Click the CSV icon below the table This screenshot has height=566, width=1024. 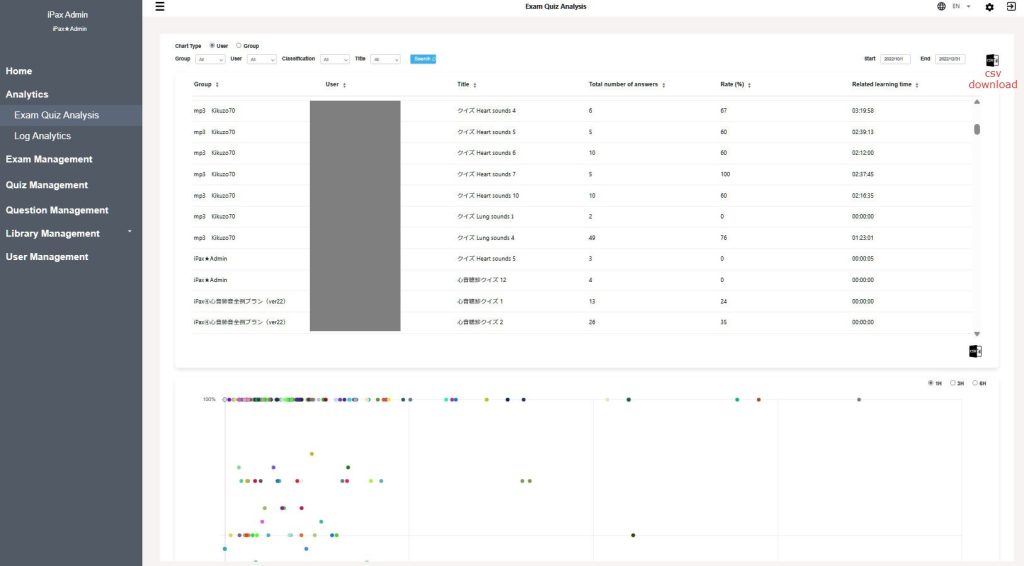(x=975, y=351)
